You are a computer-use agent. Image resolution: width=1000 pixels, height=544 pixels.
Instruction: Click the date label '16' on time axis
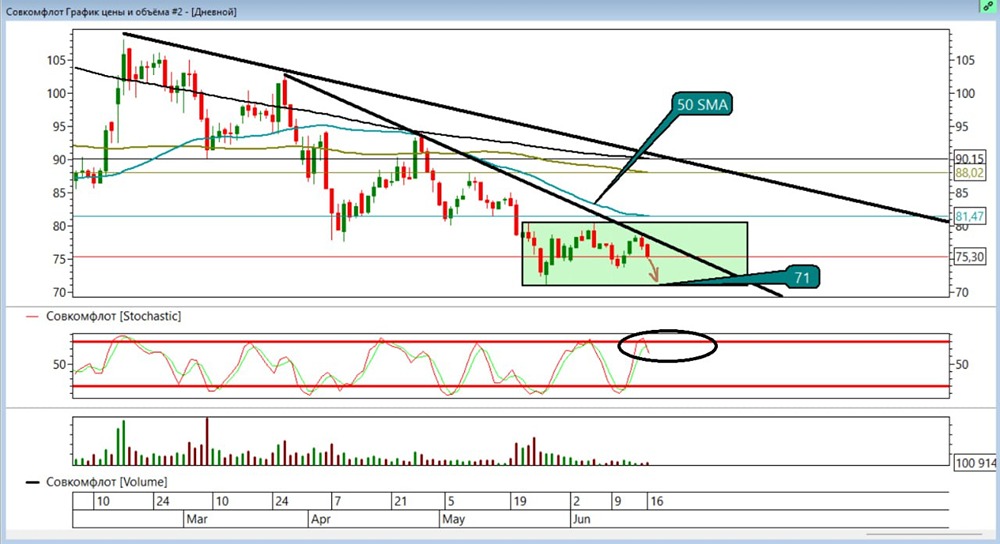656,501
